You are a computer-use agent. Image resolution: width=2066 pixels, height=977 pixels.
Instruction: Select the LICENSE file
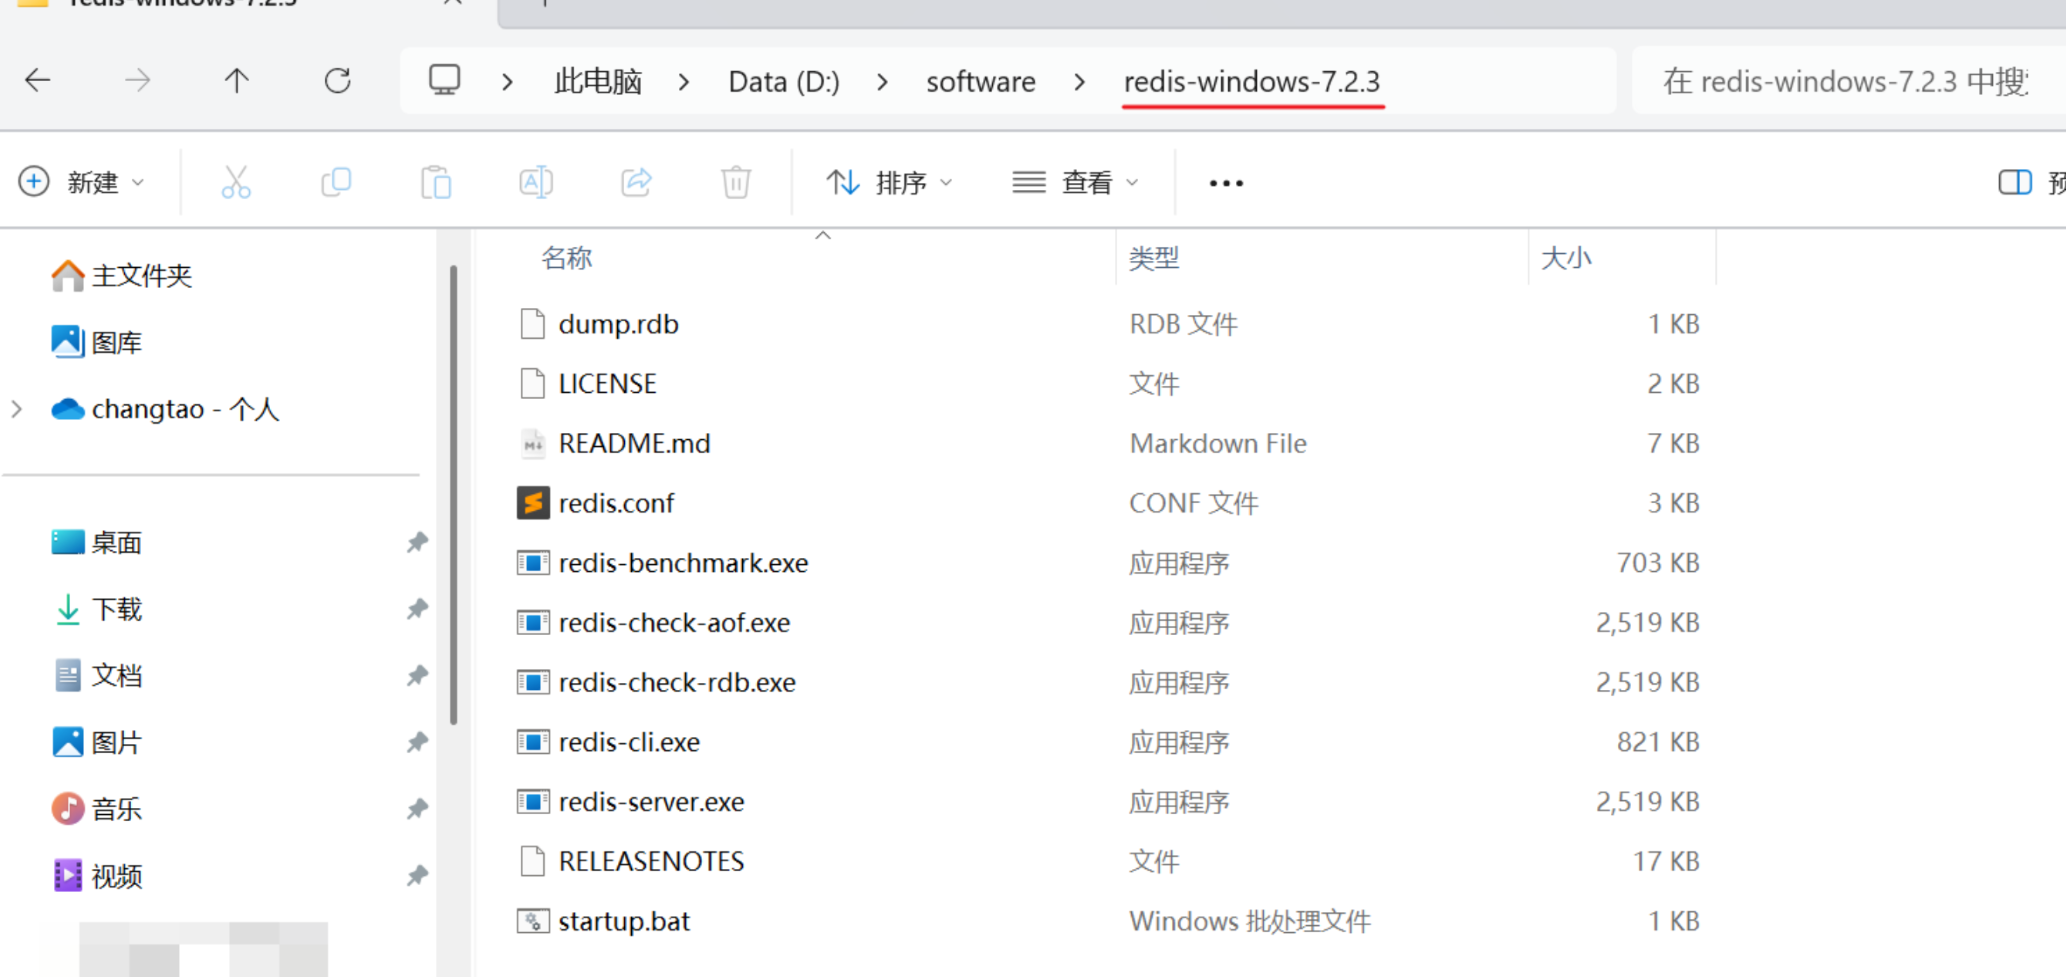click(x=607, y=384)
